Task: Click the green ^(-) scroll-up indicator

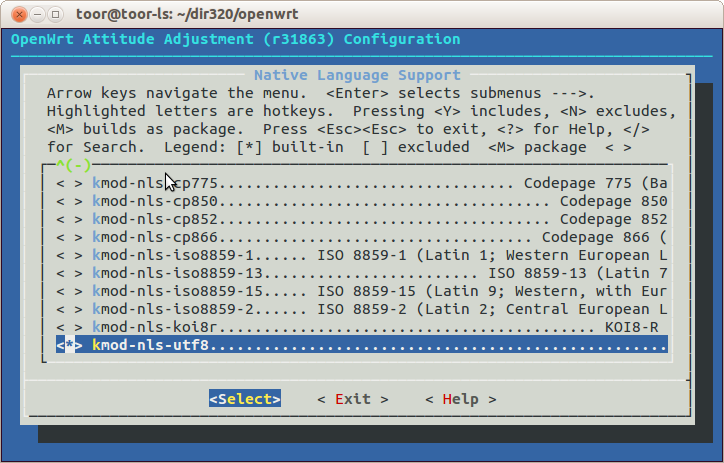Action: [x=73, y=165]
